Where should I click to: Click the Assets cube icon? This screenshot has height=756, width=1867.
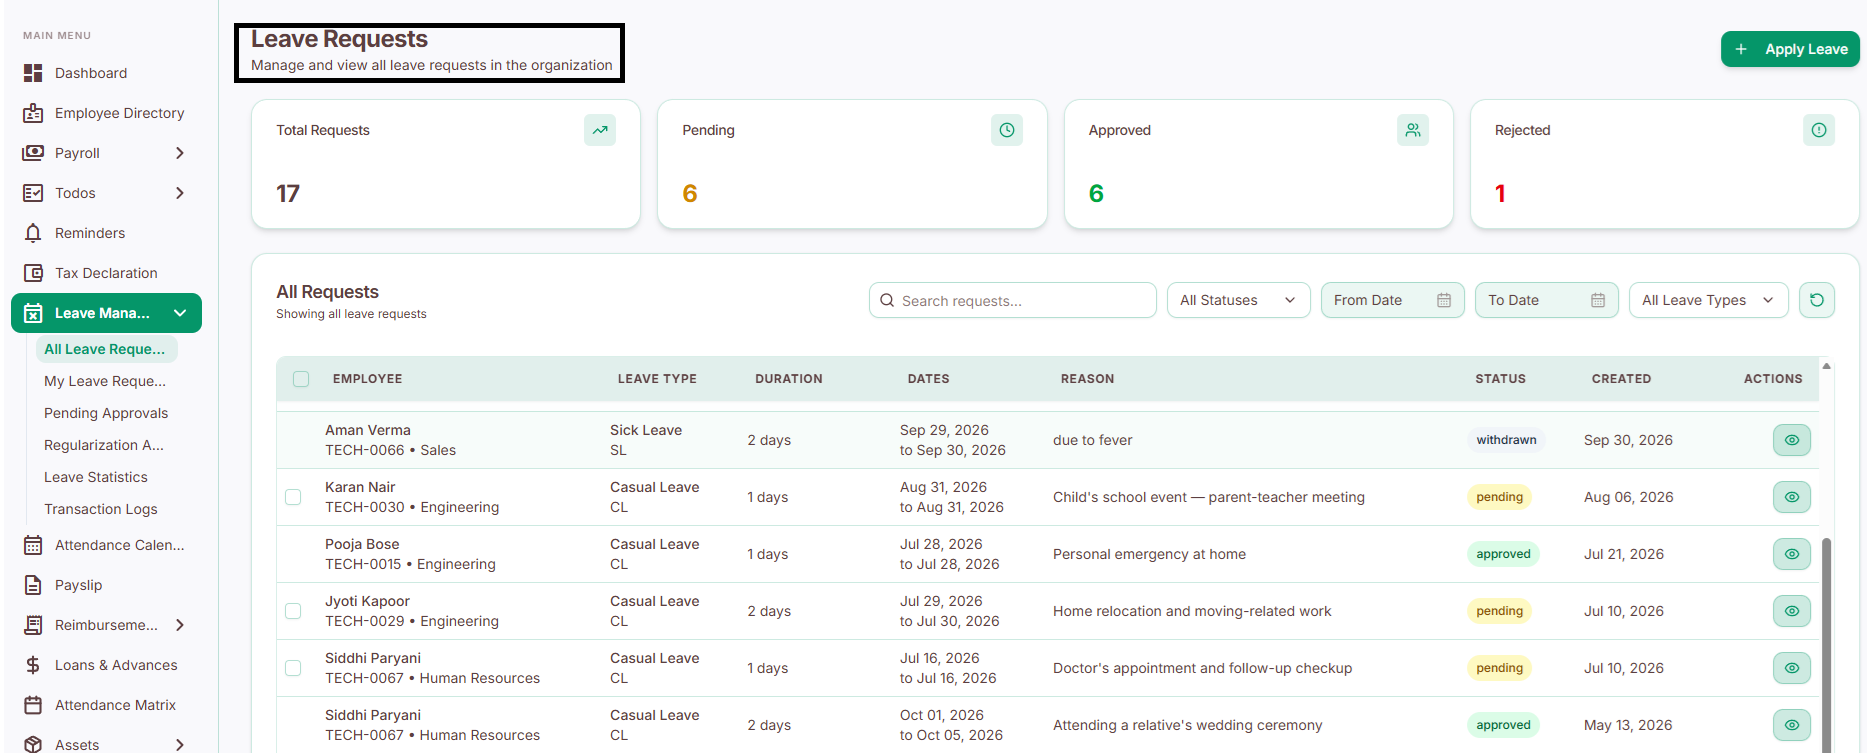pyautogui.click(x=33, y=745)
